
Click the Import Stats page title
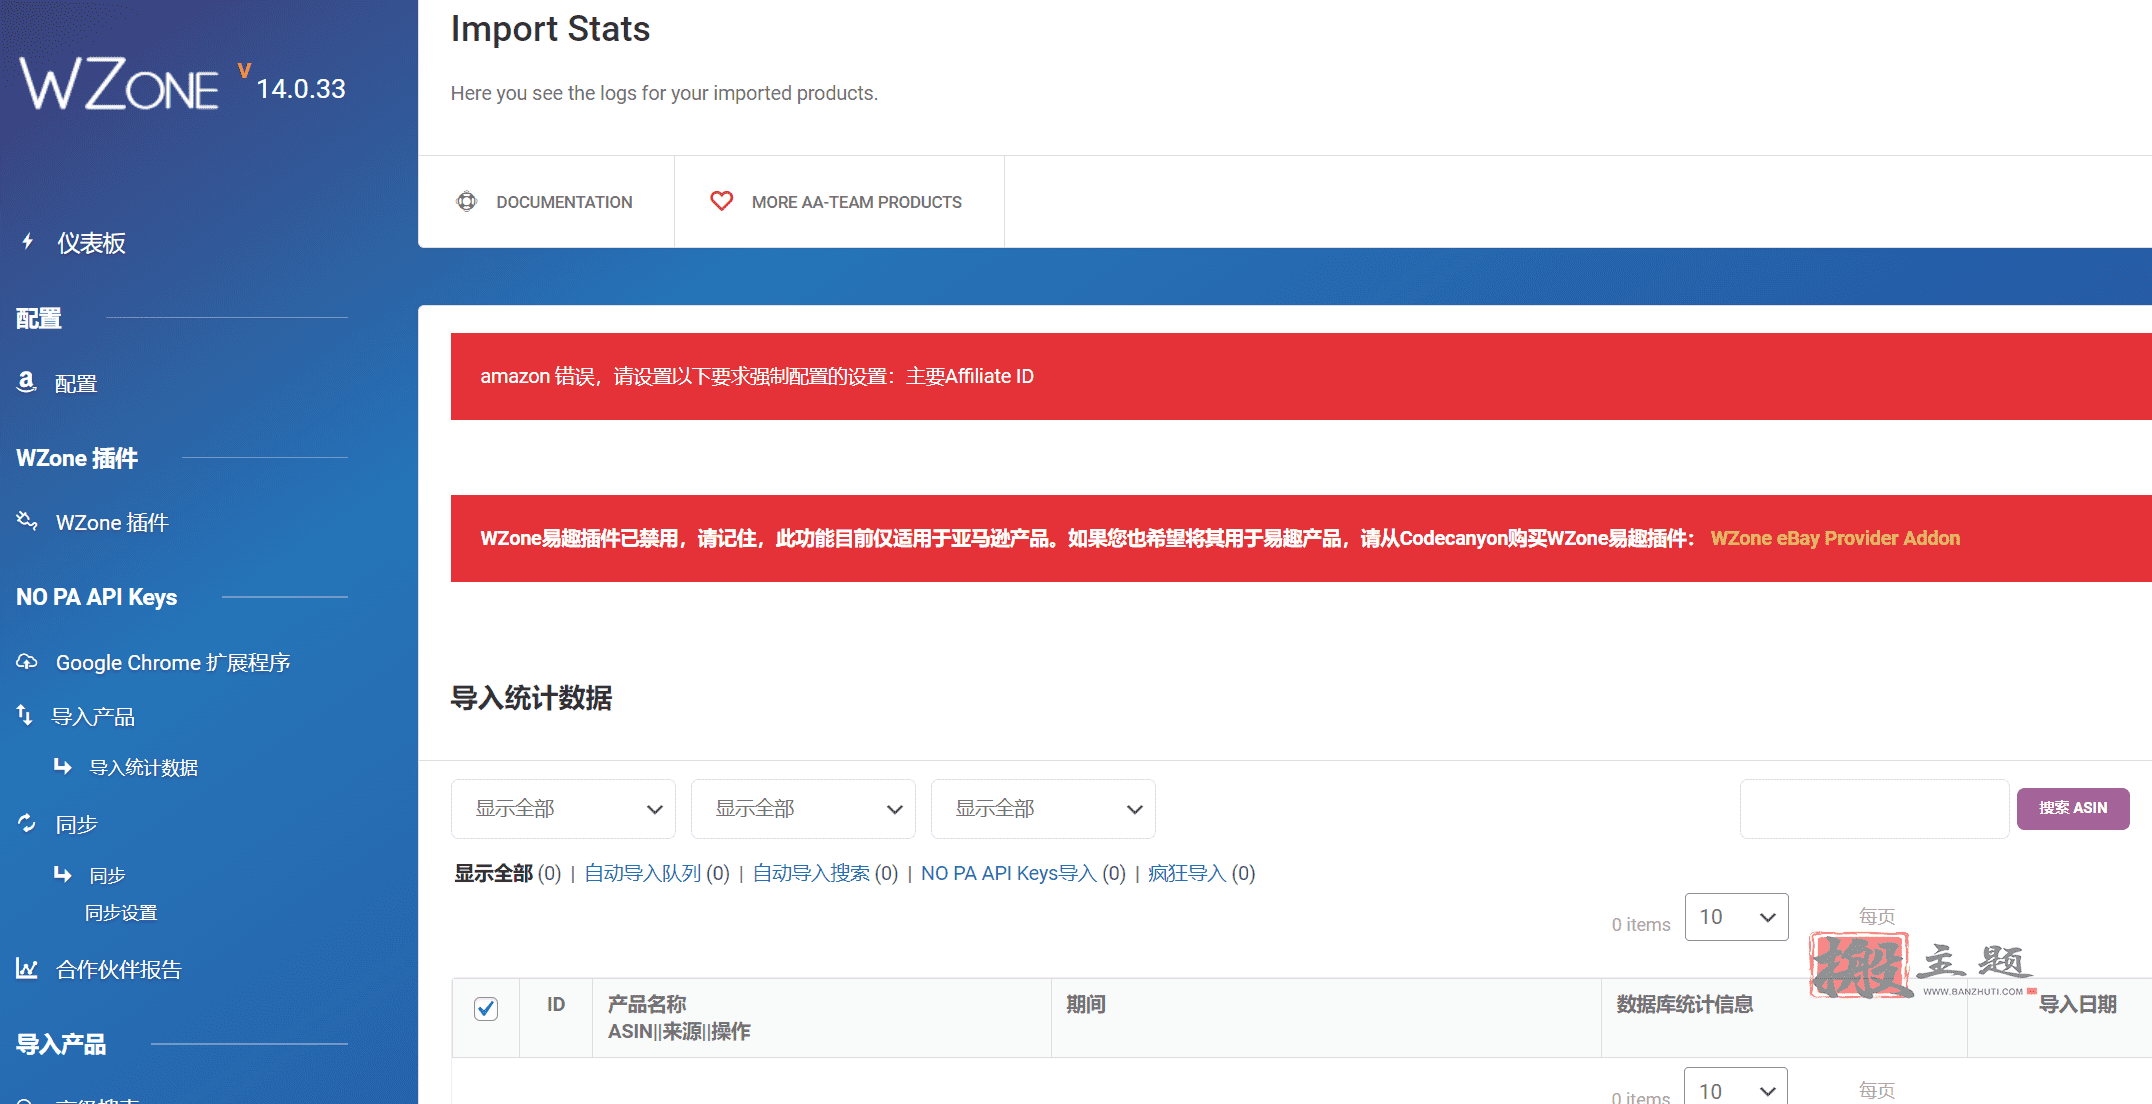click(550, 29)
